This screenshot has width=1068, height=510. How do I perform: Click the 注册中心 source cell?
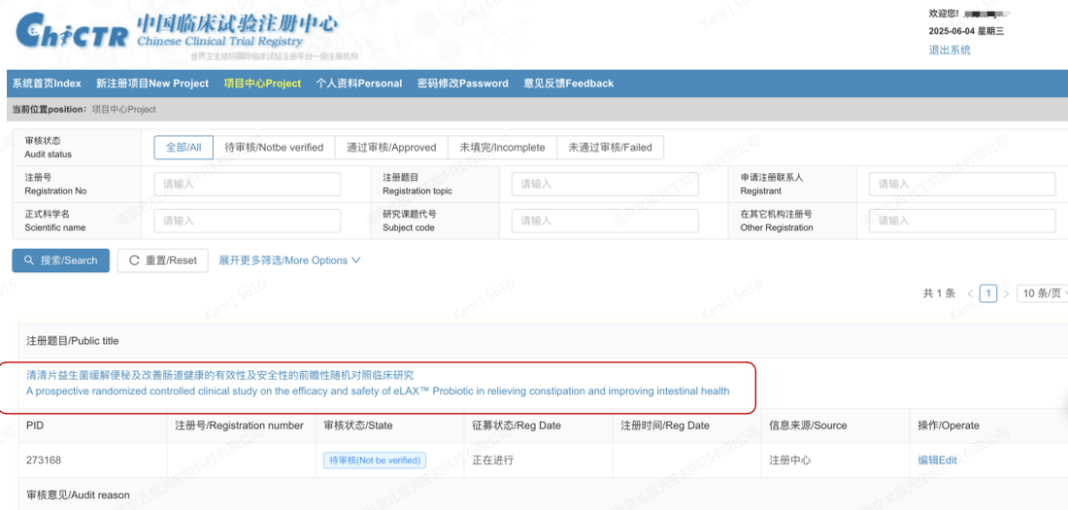pos(790,460)
